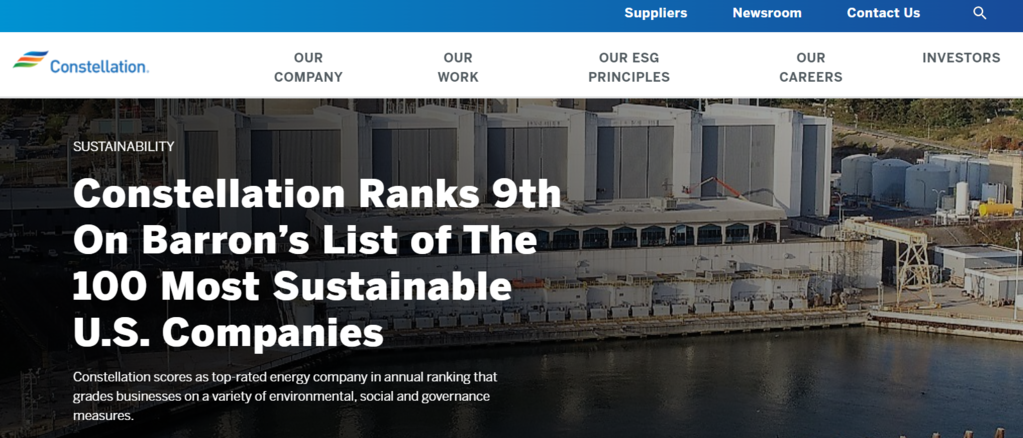Image resolution: width=1023 pixels, height=438 pixels.
Task: Open the Barron's ranking headline article
Action: point(317,263)
